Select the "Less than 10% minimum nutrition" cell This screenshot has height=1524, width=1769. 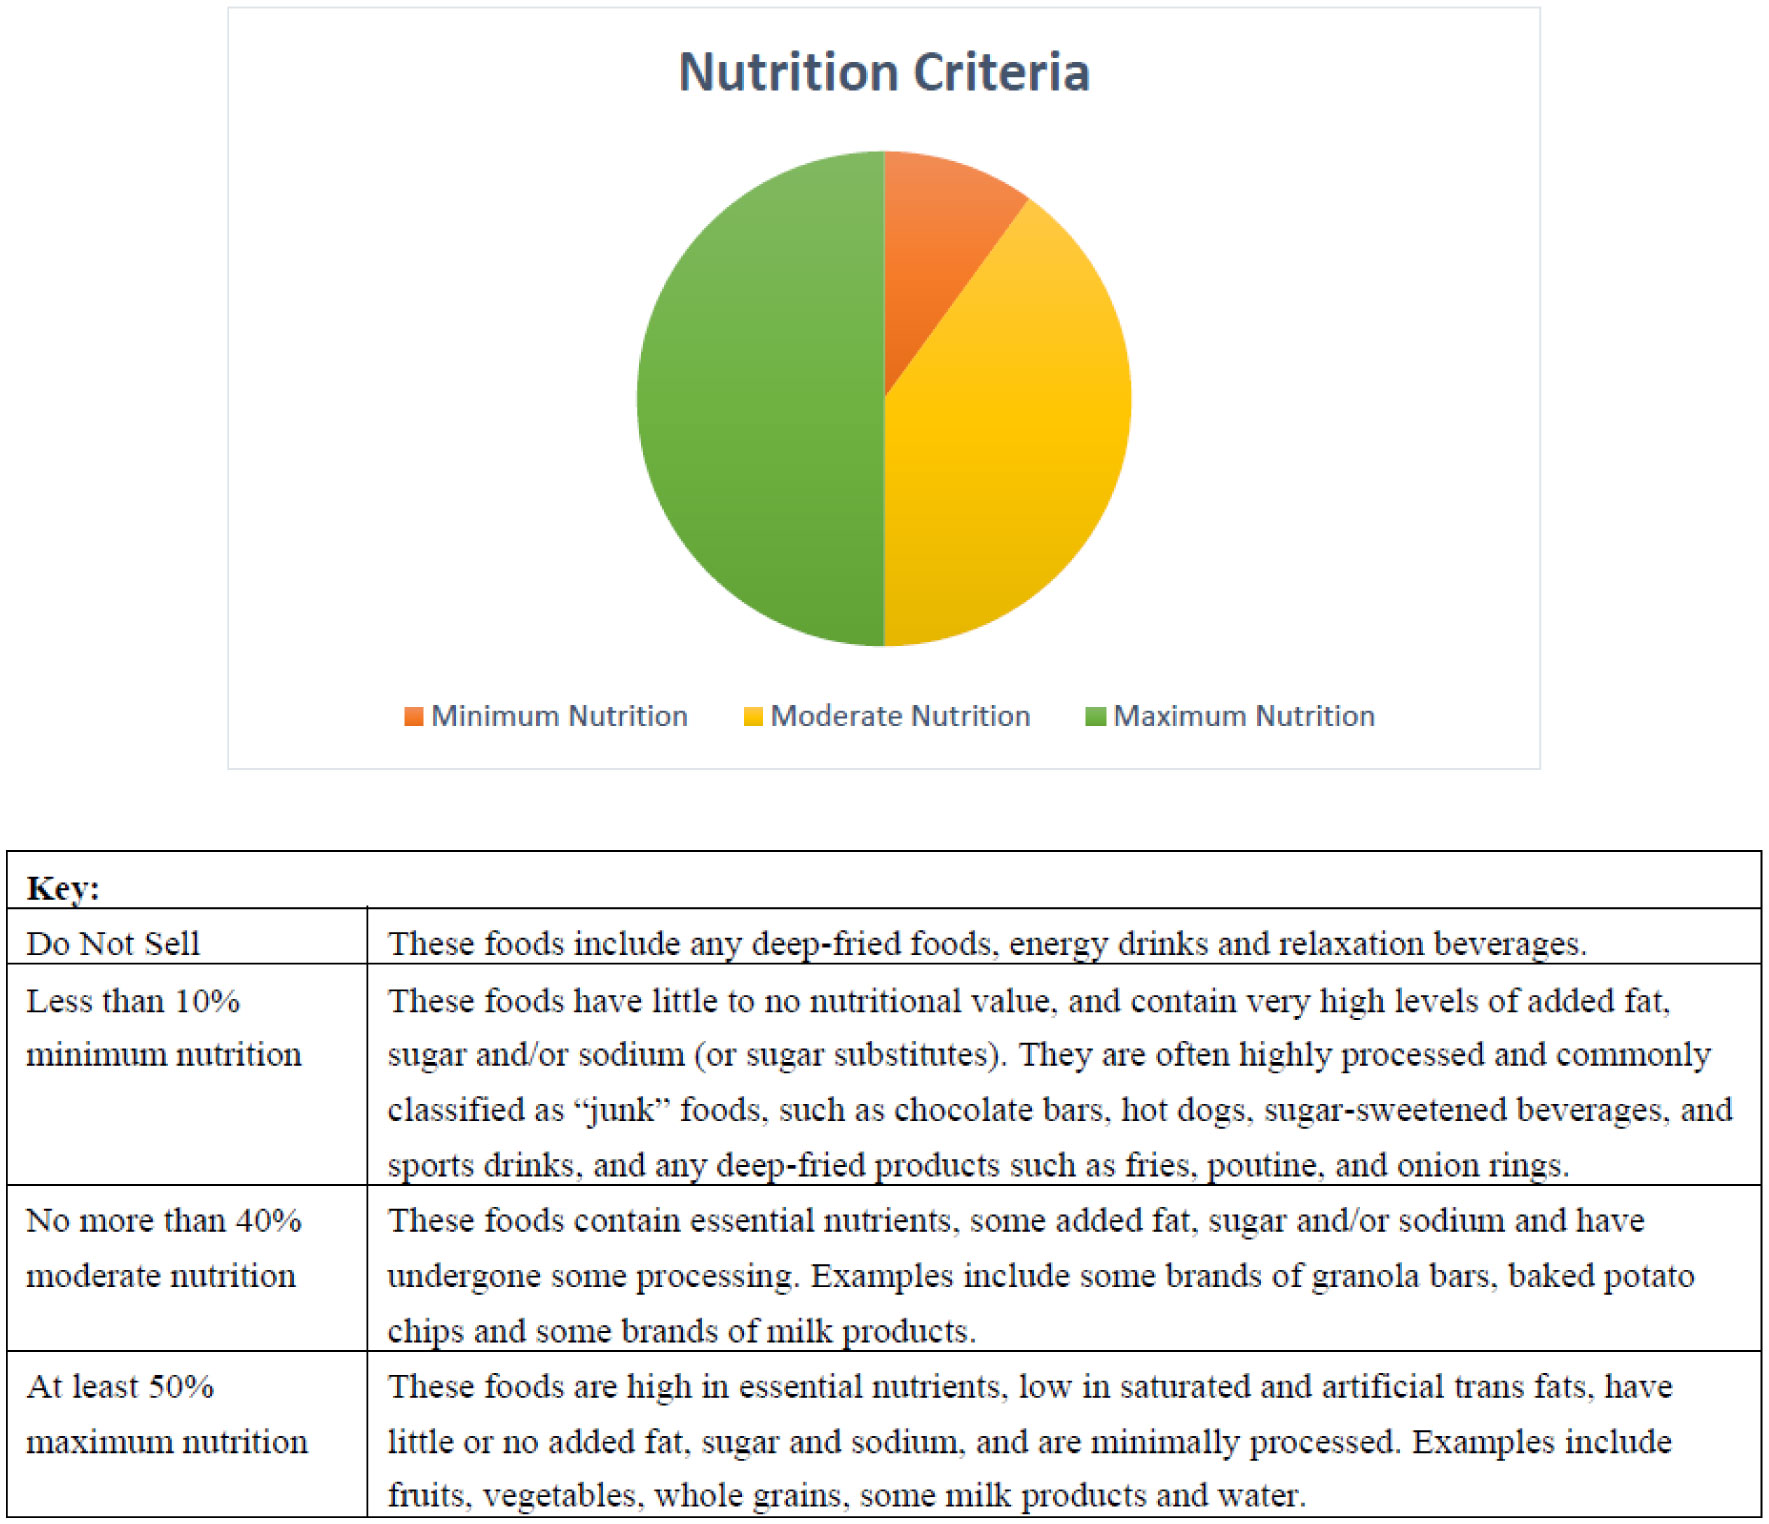[x=163, y=1028]
